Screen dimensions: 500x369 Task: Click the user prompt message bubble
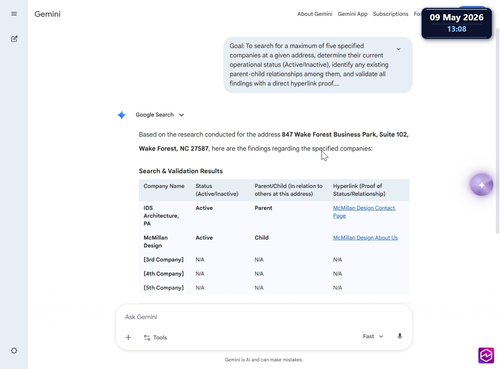pyautogui.click(x=318, y=65)
